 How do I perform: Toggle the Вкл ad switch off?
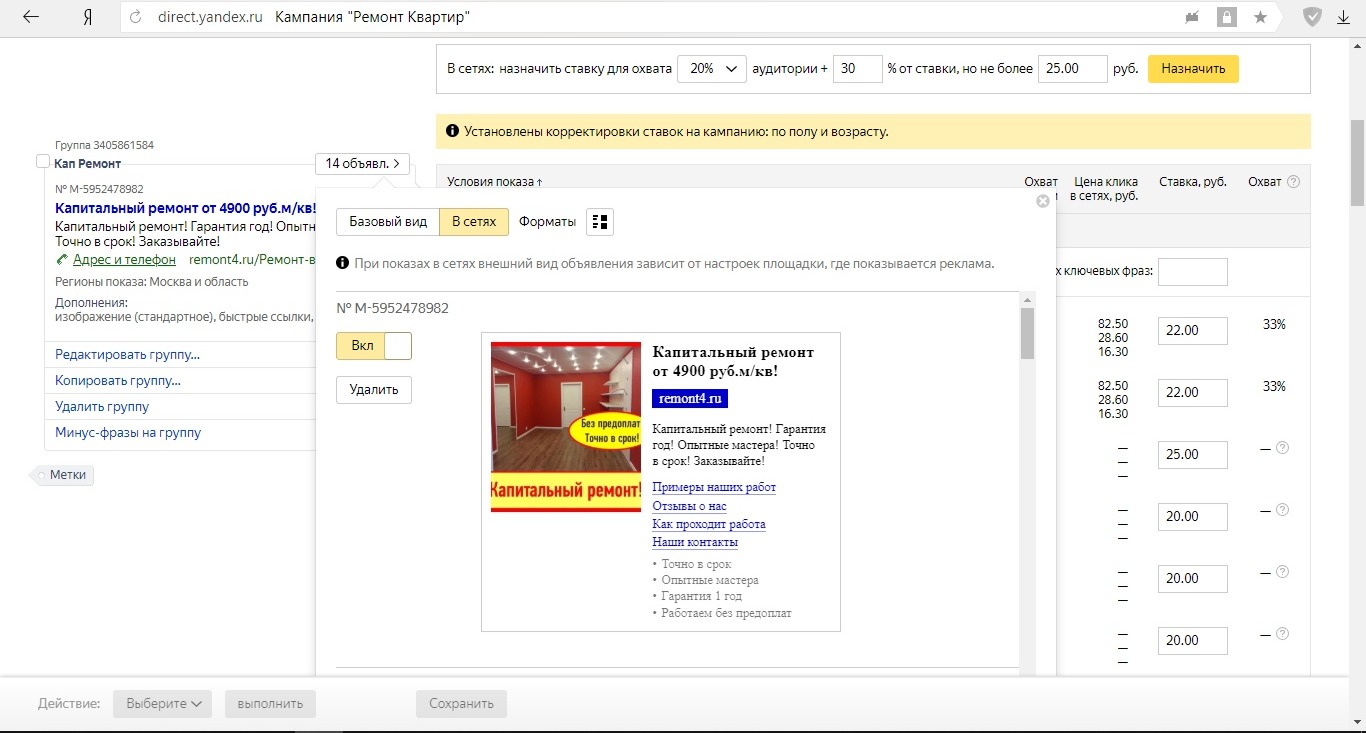point(374,346)
